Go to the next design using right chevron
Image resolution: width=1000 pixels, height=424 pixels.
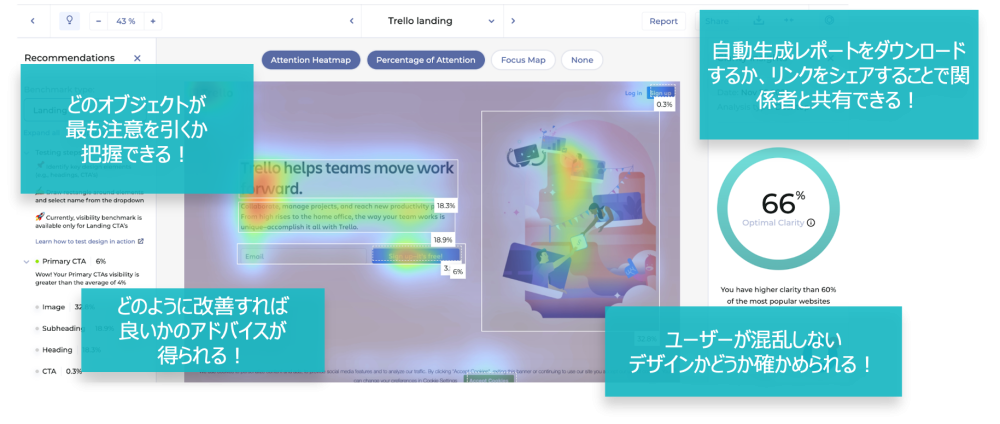(x=513, y=21)
